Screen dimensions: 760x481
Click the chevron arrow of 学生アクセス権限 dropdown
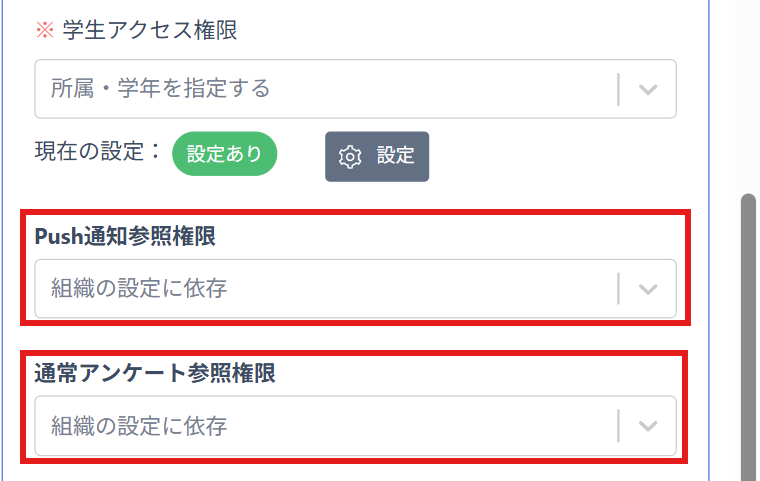648,89
